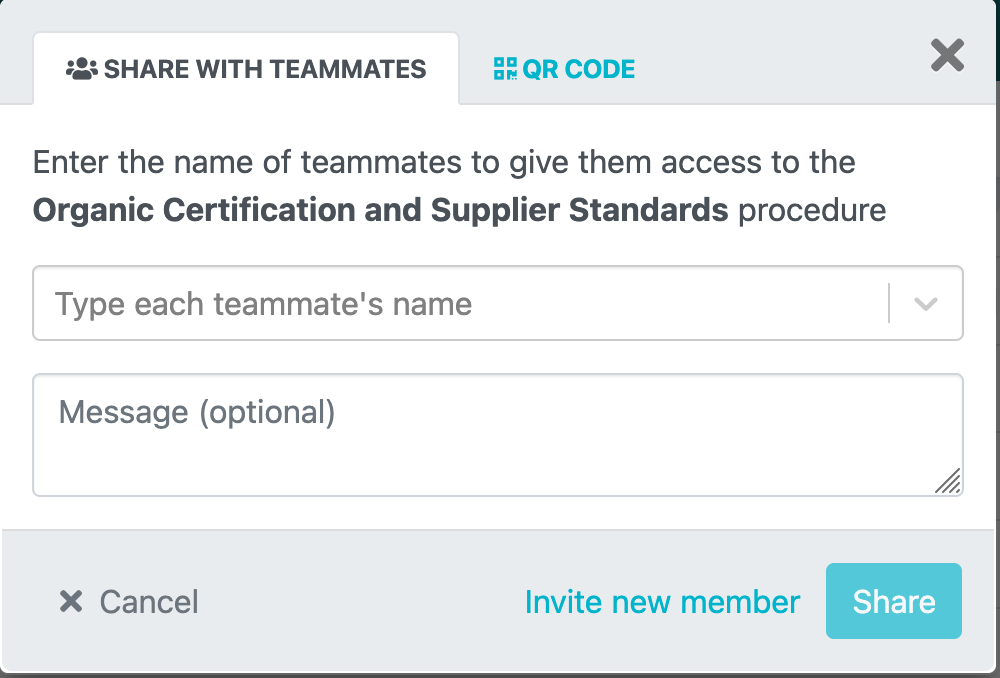Screen dimensions: 1000x678
Task: Click the X icon beside Cancel
Action: [71, 601]
